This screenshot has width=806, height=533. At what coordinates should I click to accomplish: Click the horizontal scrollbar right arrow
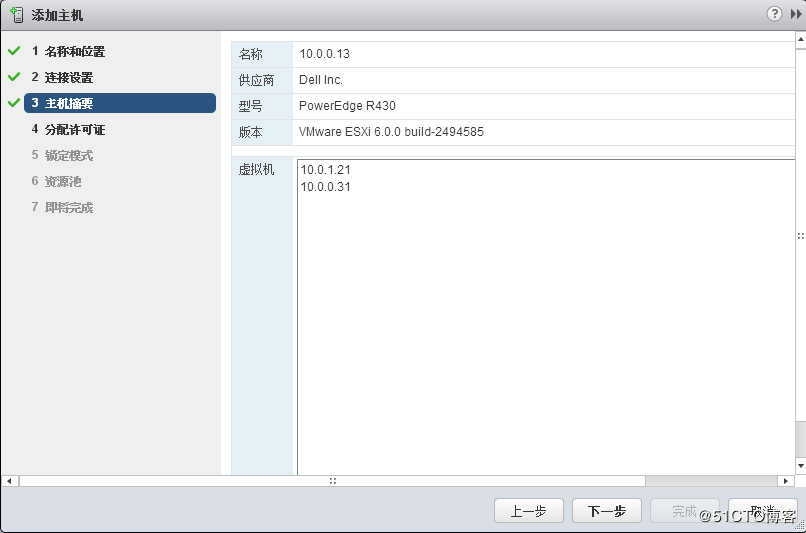(785, 481)
